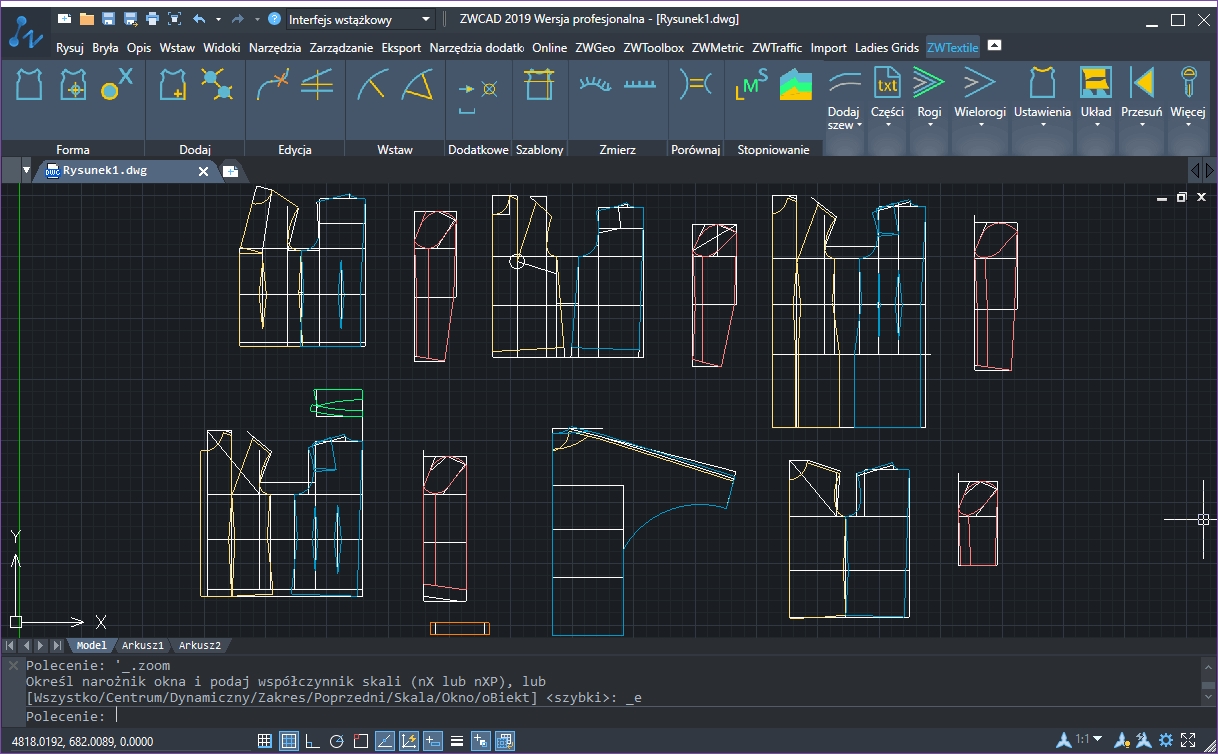Screen dimensions: 1218x754
Task: Click the tape measure icon in Zmierz
Action: (595, 85)
